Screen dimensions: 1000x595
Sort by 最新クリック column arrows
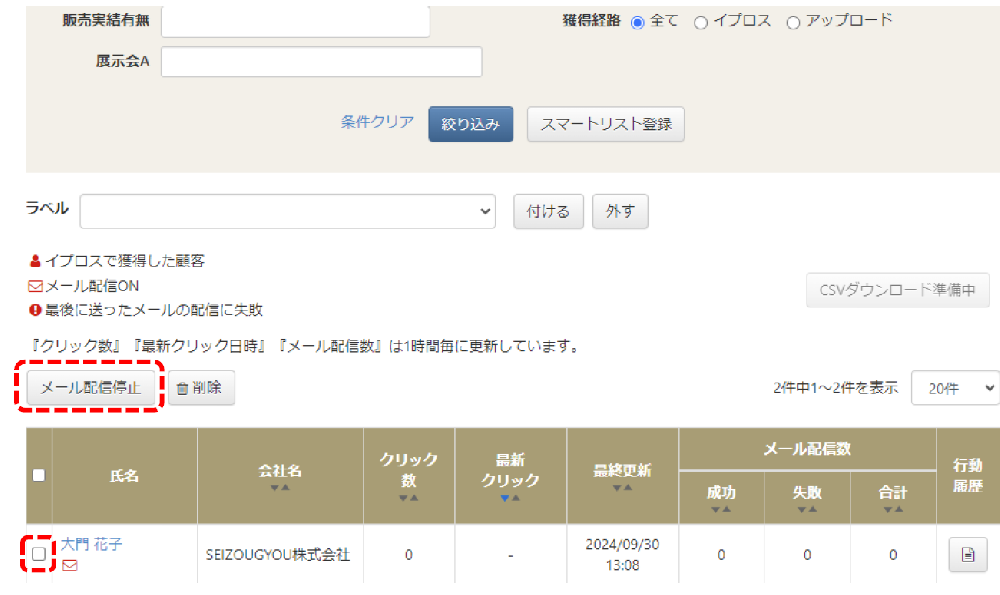tap(510, 497)
